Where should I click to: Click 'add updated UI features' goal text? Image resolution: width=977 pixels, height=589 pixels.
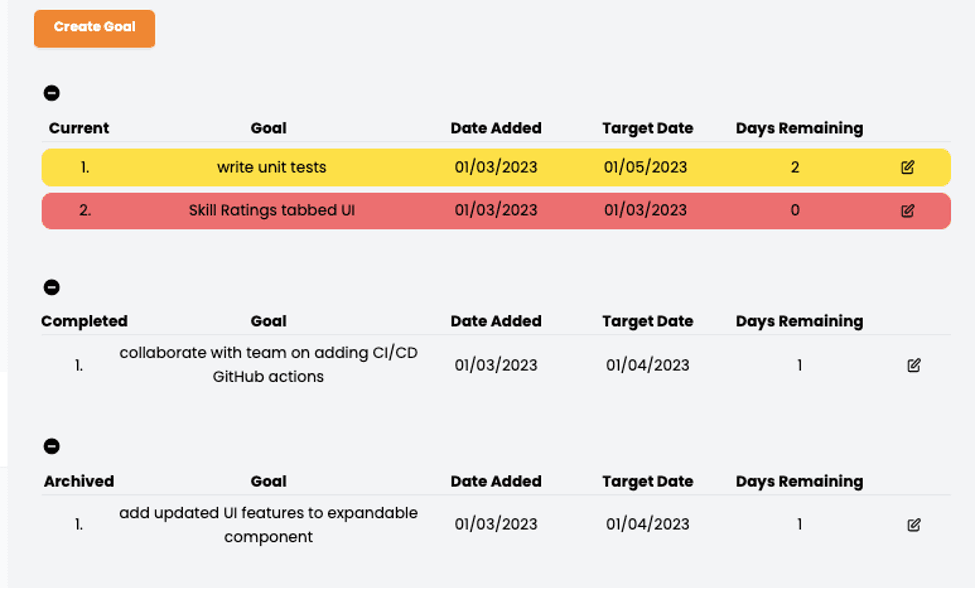tap(268, 513)
